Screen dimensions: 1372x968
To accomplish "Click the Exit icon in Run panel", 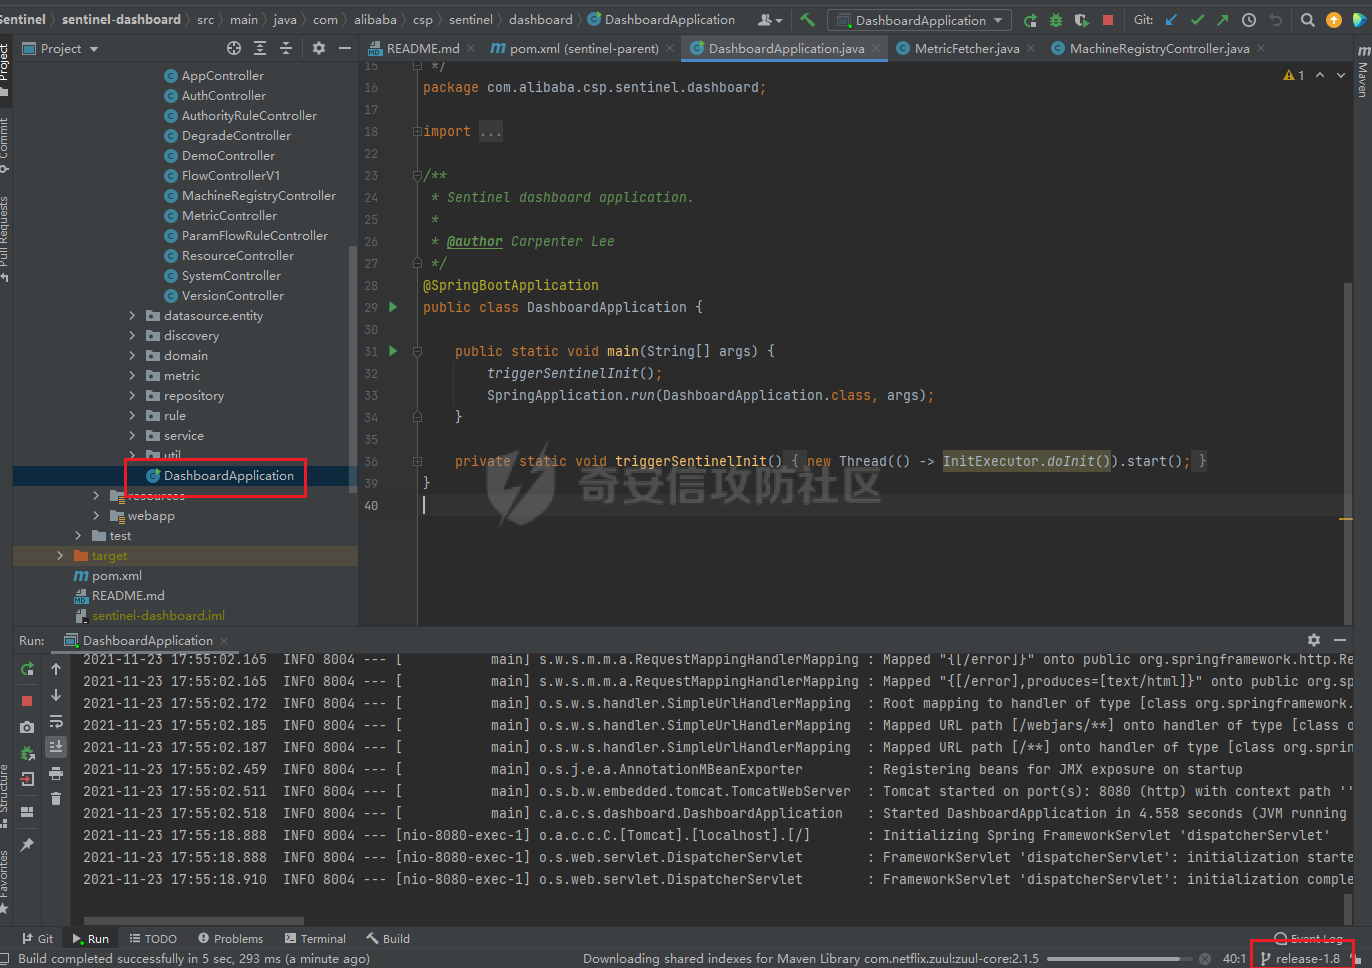I will pos(27,779).
